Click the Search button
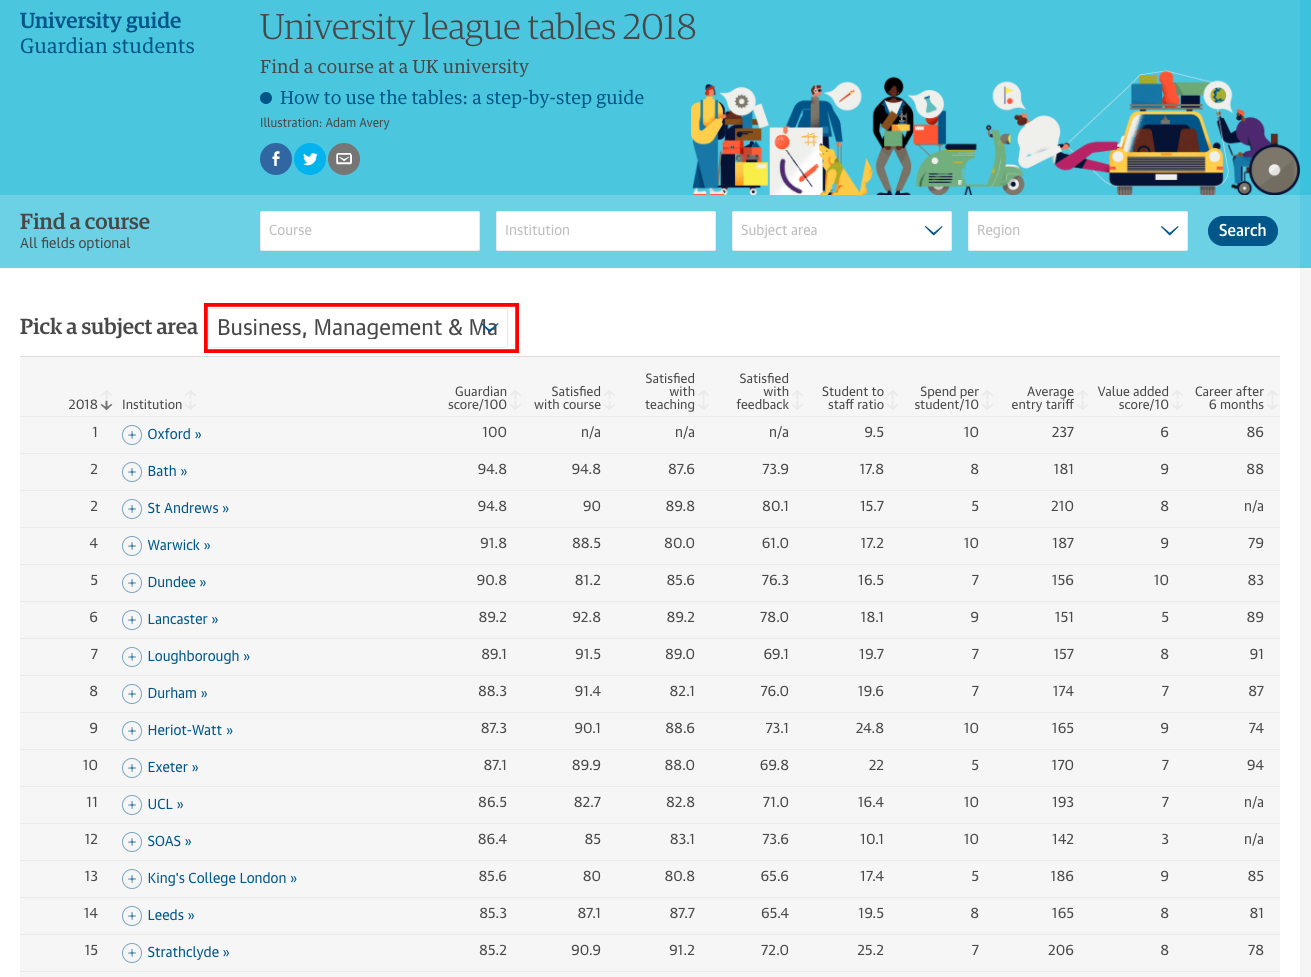1311x977 pixels. (1242, 231)
